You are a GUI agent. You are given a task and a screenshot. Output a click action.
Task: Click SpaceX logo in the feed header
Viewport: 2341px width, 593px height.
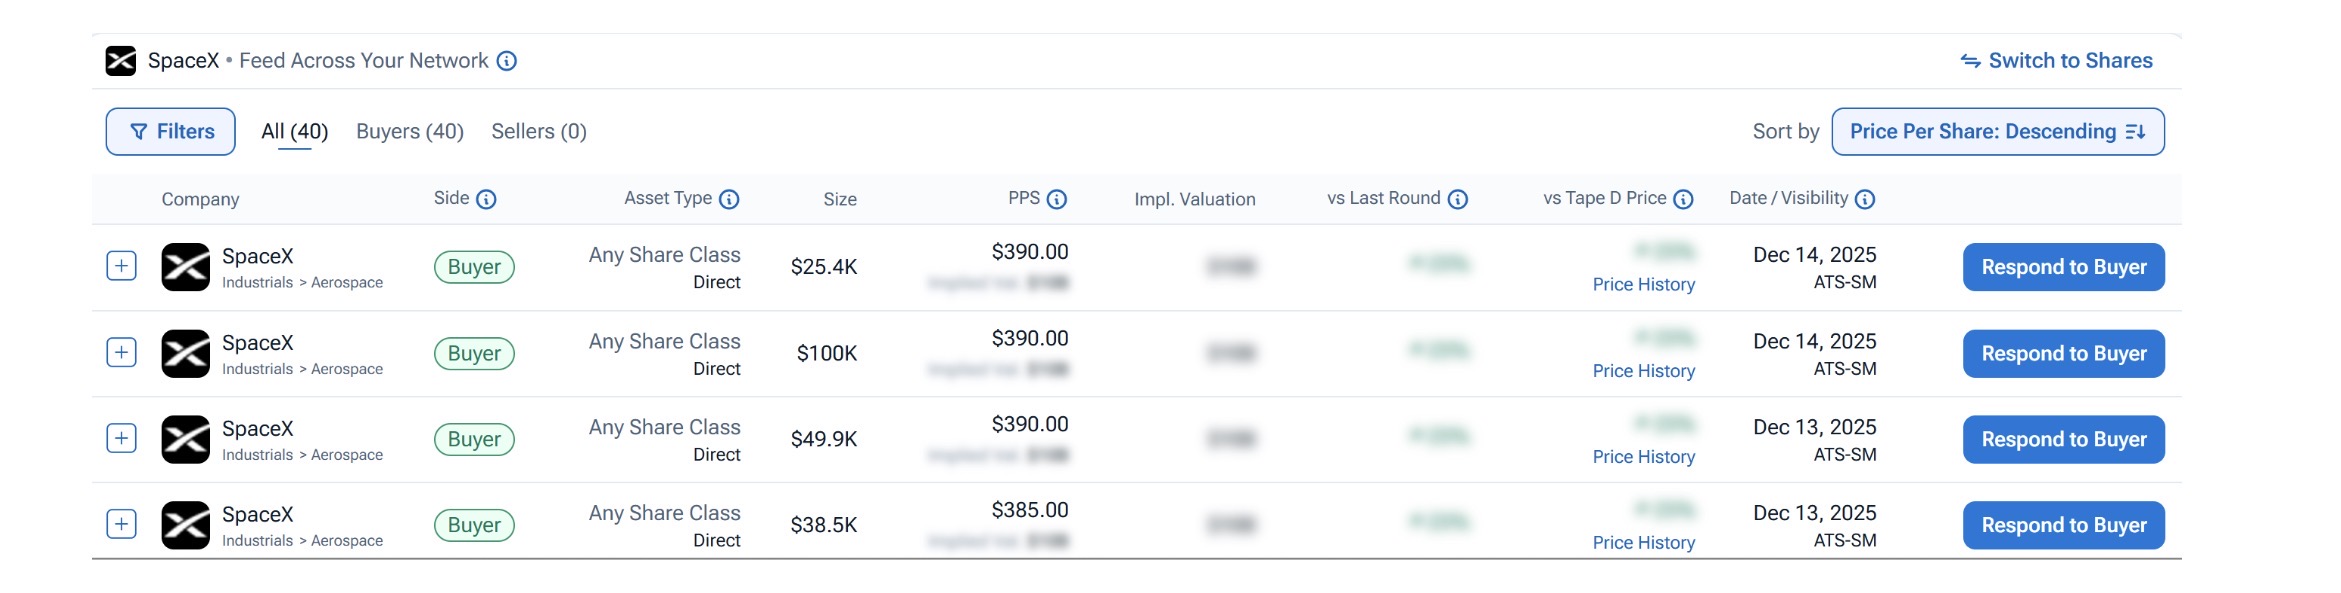coord(121,61)
